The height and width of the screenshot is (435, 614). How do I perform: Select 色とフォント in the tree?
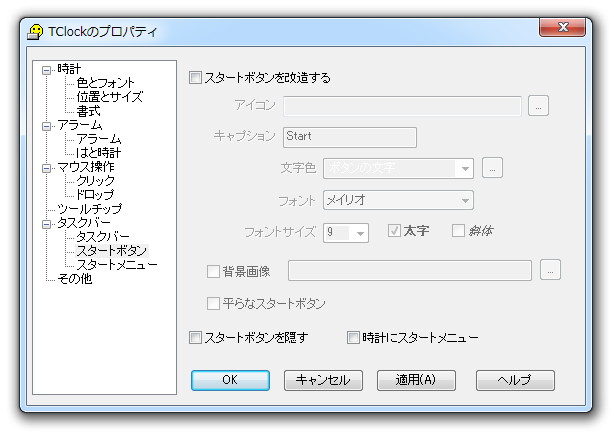click(x=105, y=83)
